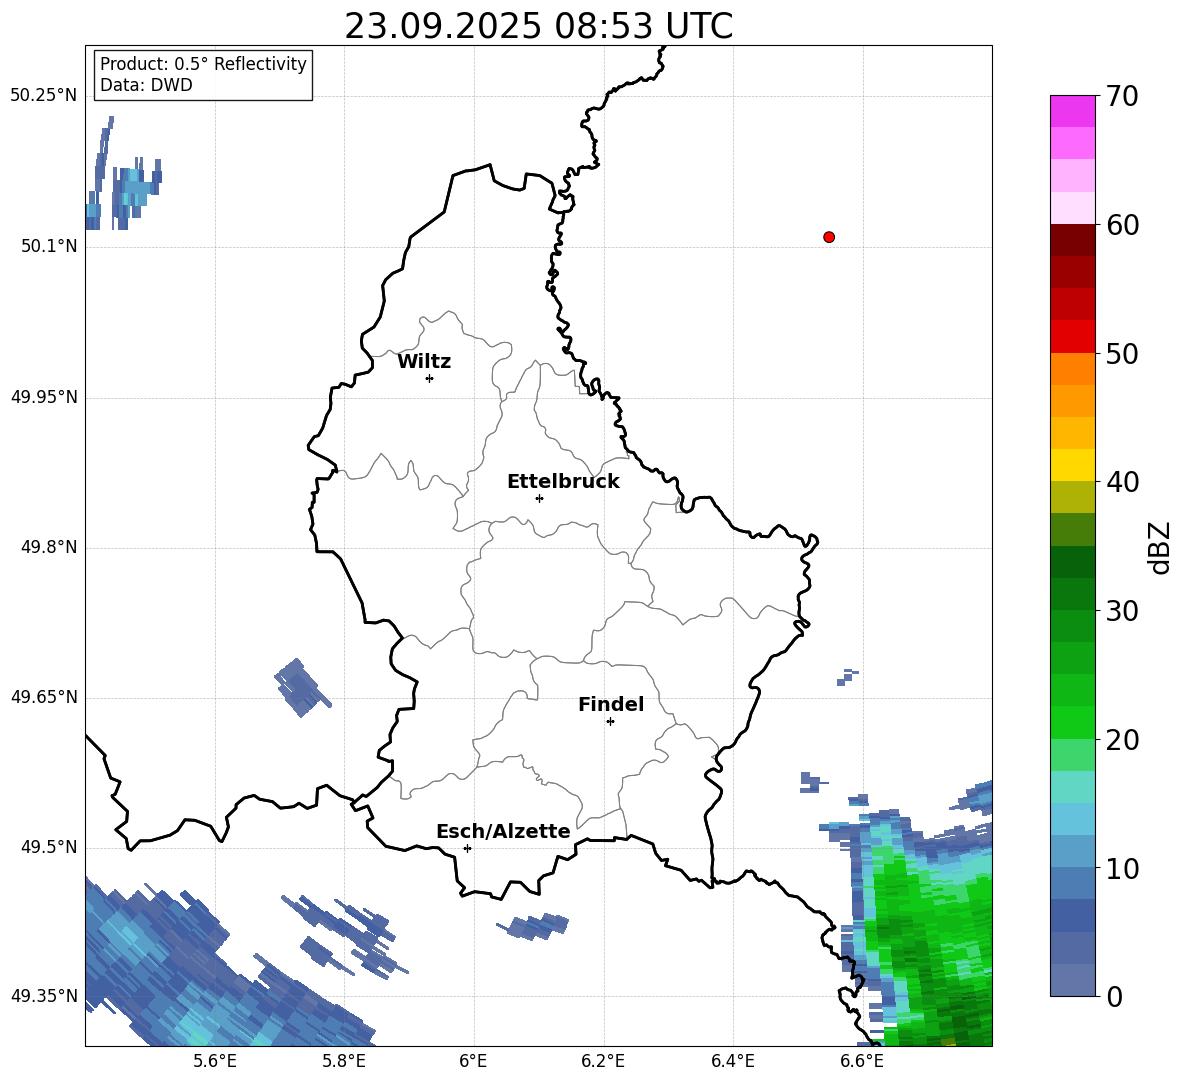The width and height of the screenshot is (1184, 1081).
Task: Click the Data: DWD text
Action: tap(146, 85)
